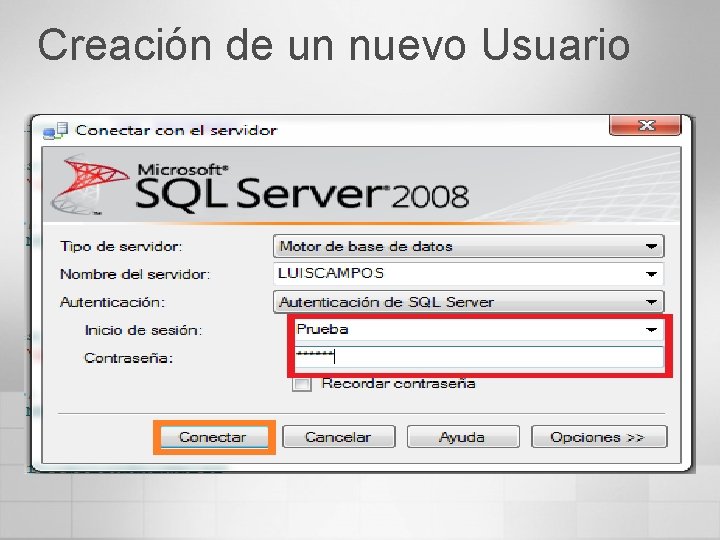Click the Contraseña label

pyautogui.click(x=129, y=358)
